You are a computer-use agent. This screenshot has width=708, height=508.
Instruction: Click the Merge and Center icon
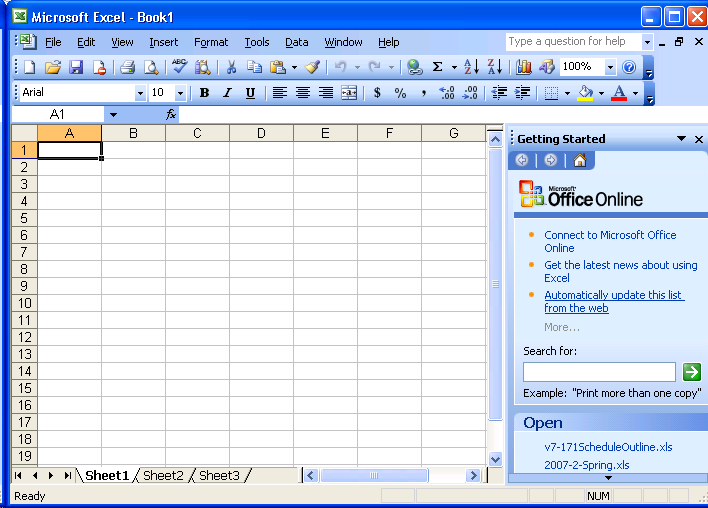pos(349,93)
